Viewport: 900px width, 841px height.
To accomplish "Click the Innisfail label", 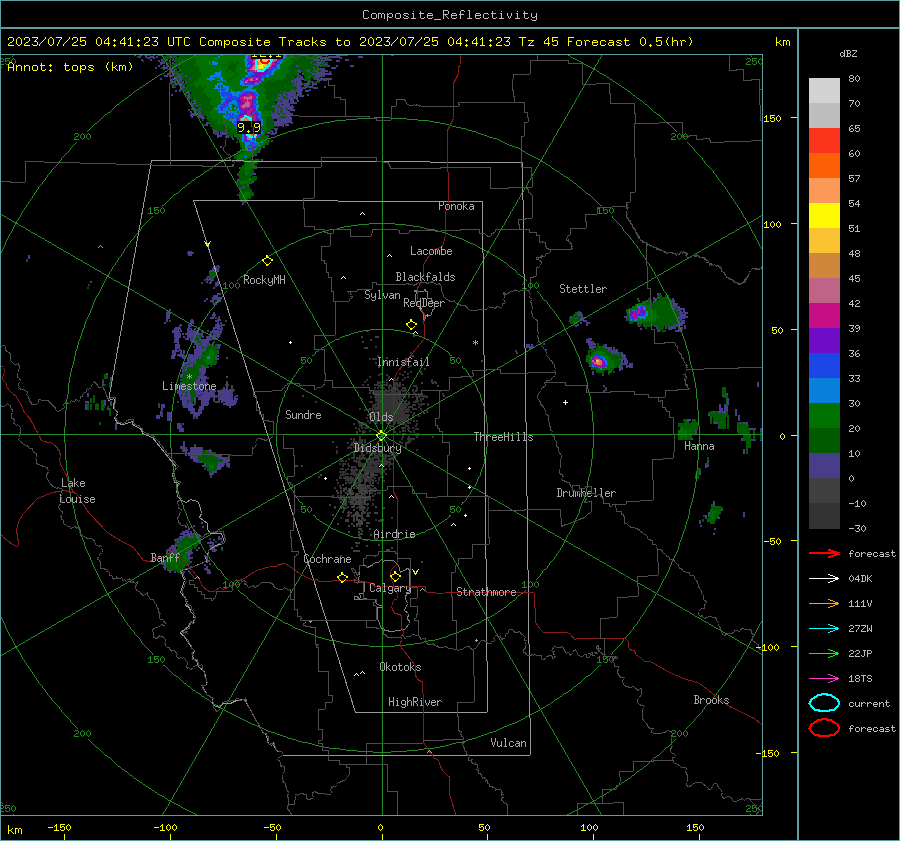I will 403,362.
